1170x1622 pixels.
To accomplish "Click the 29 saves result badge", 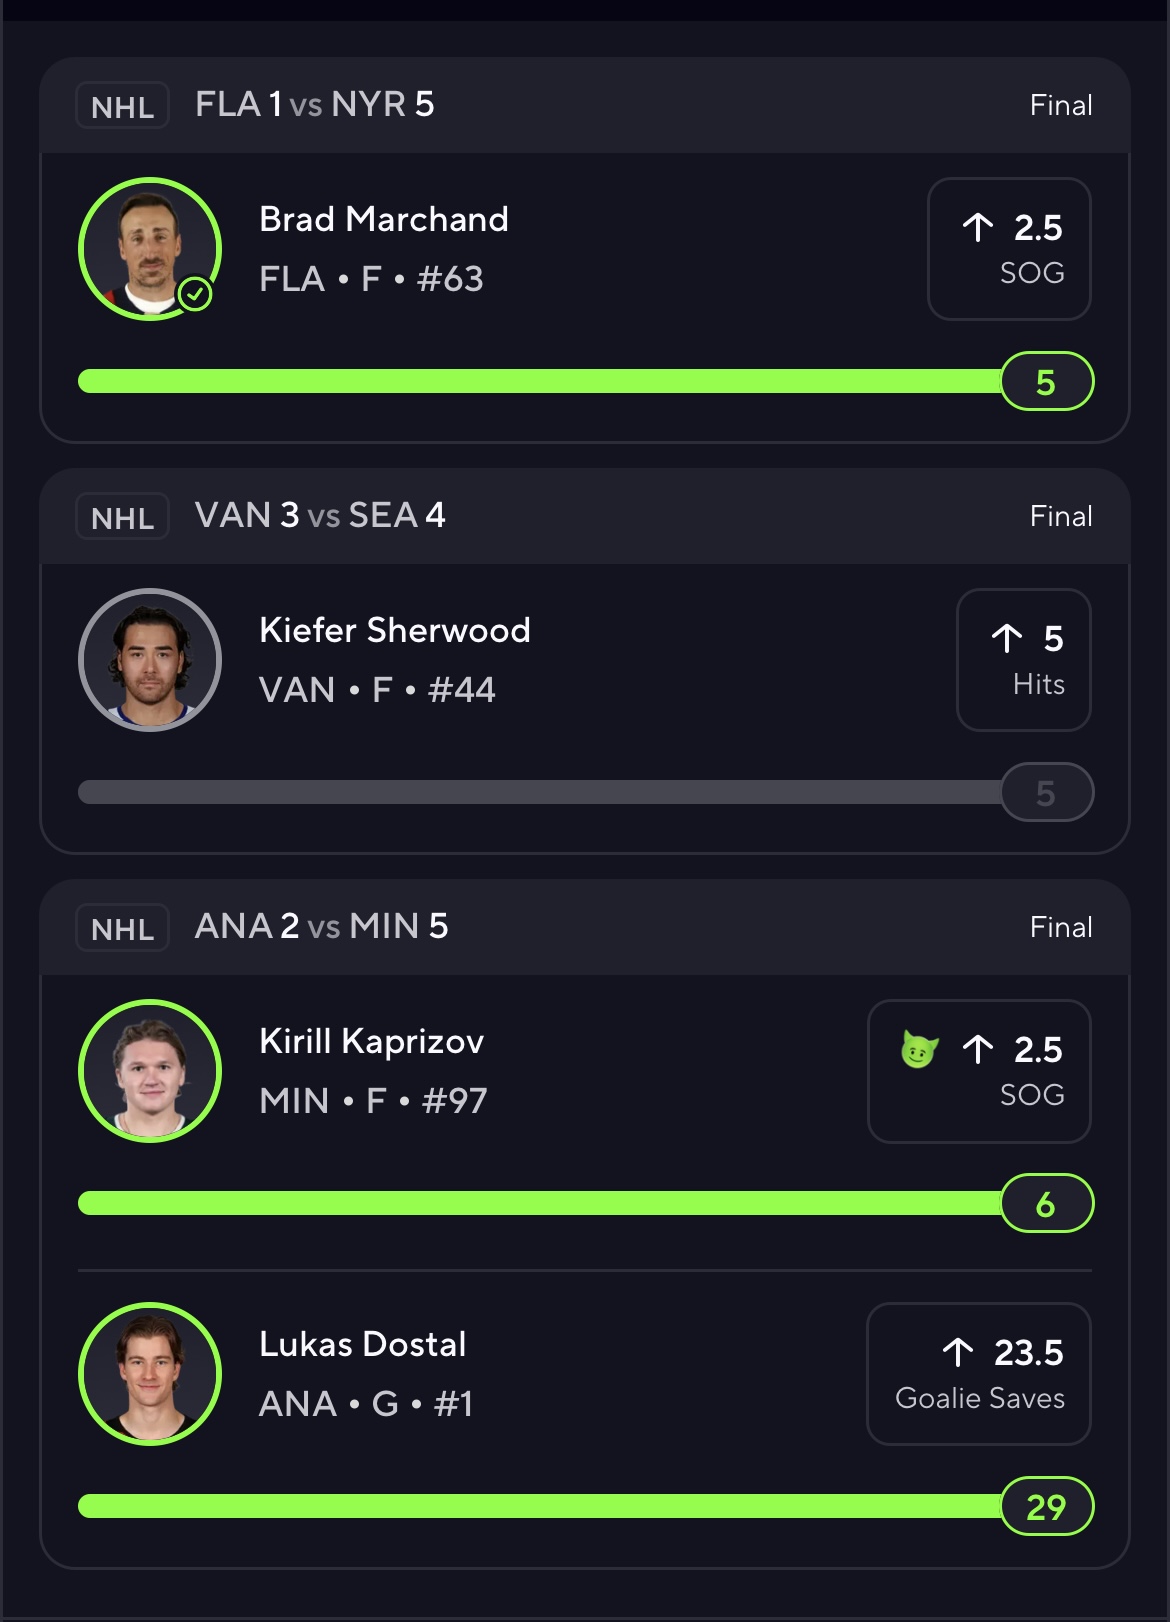I will coord(1046,1506).
